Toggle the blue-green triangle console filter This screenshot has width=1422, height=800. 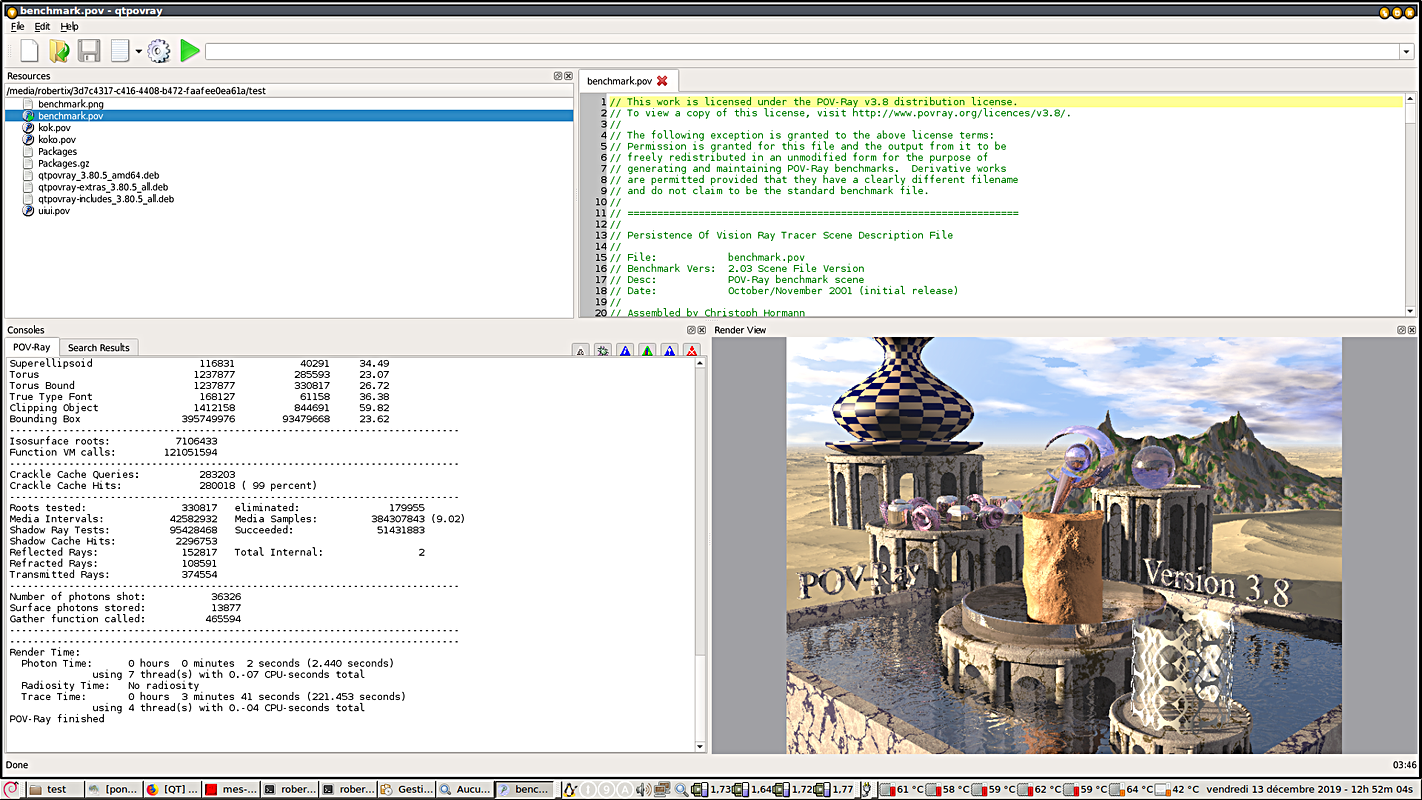click(647, 351)
